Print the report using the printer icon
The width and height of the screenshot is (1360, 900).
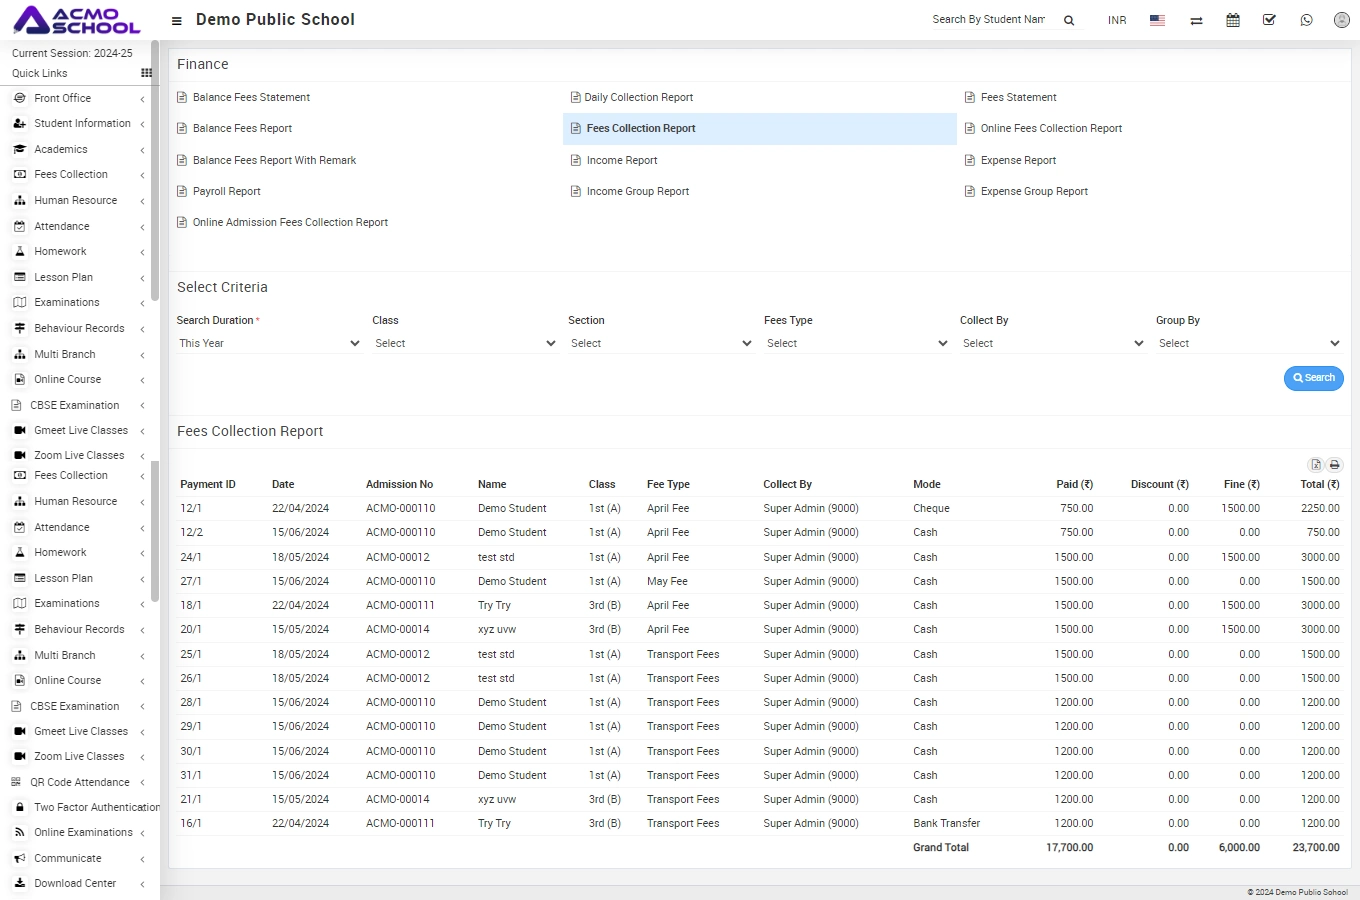pyautogui.click(x=1334, y=465)
